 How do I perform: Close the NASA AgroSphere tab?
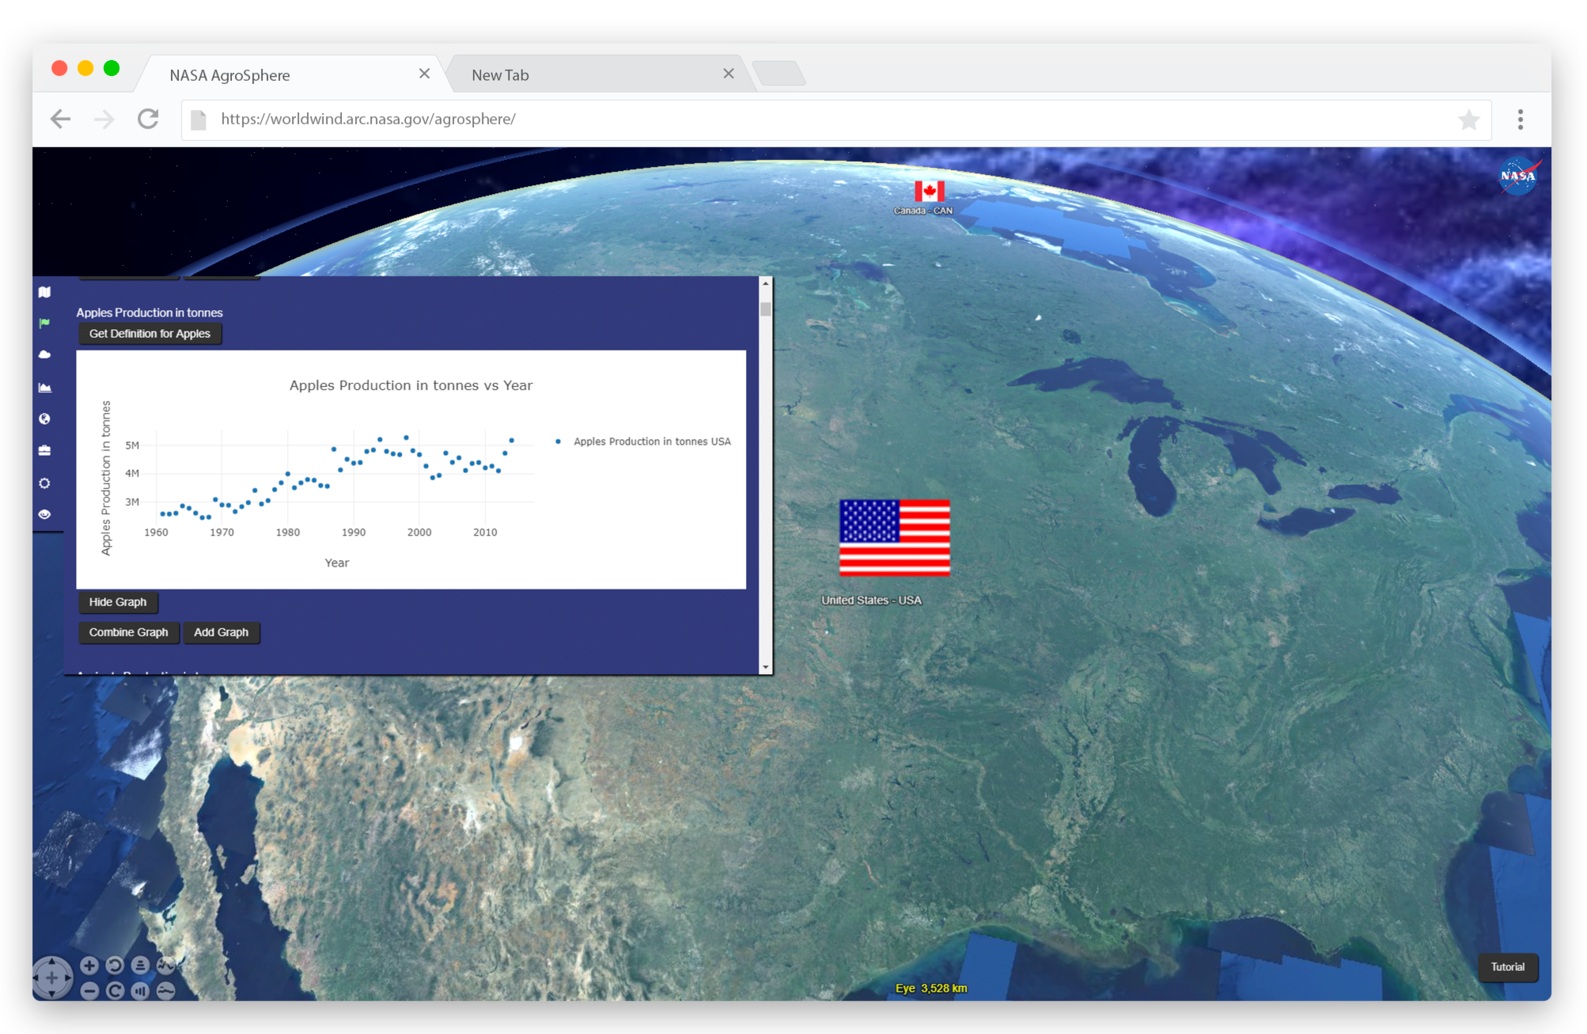click(x=424, y=74)
